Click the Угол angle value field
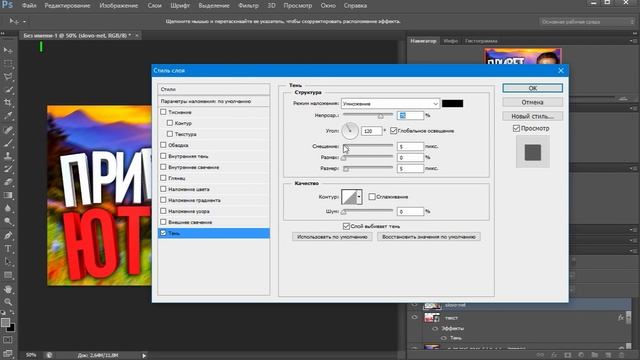640x360 pixels. click(x=371, y=131)
